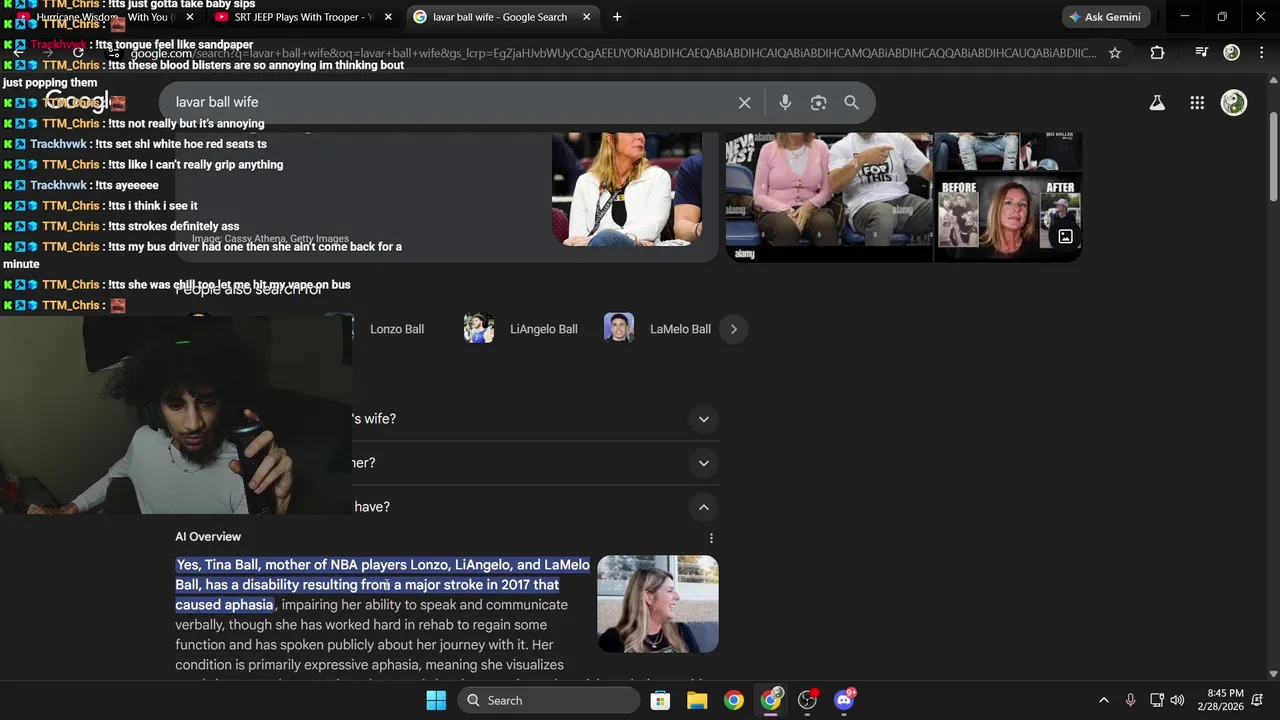Open Search Labs flask icon

pos(1157,102)
